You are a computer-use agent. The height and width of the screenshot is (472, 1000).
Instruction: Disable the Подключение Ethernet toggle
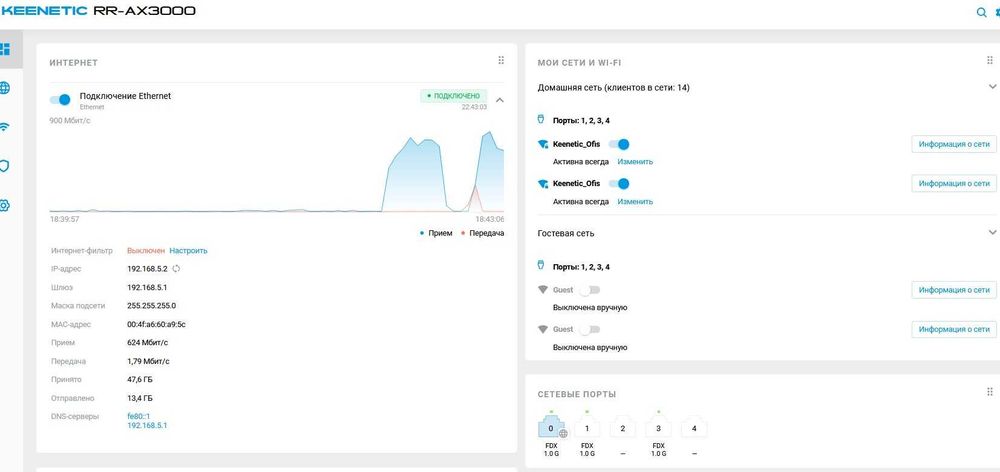(60, 100)
